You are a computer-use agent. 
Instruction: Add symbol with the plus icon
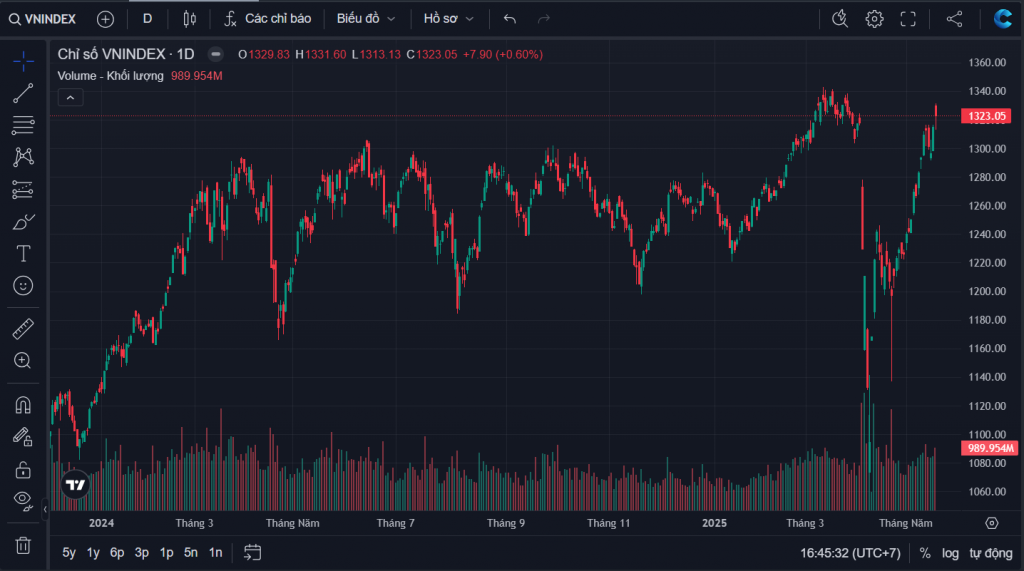[105, 19]
